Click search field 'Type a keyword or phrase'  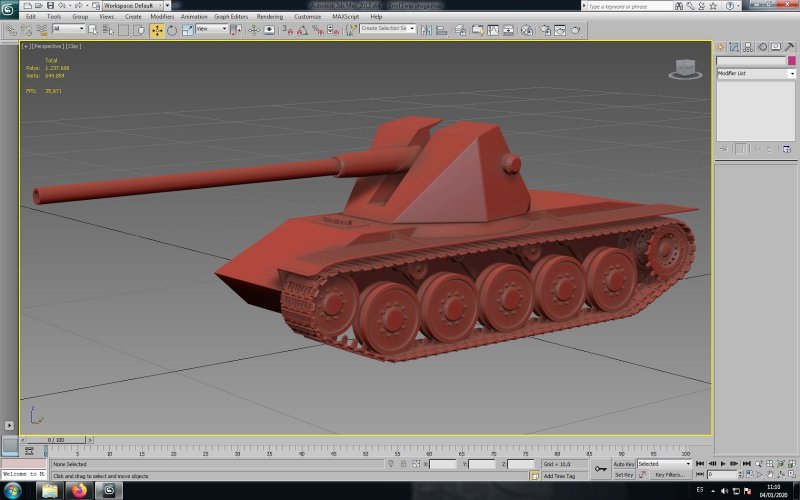[628, 6]
